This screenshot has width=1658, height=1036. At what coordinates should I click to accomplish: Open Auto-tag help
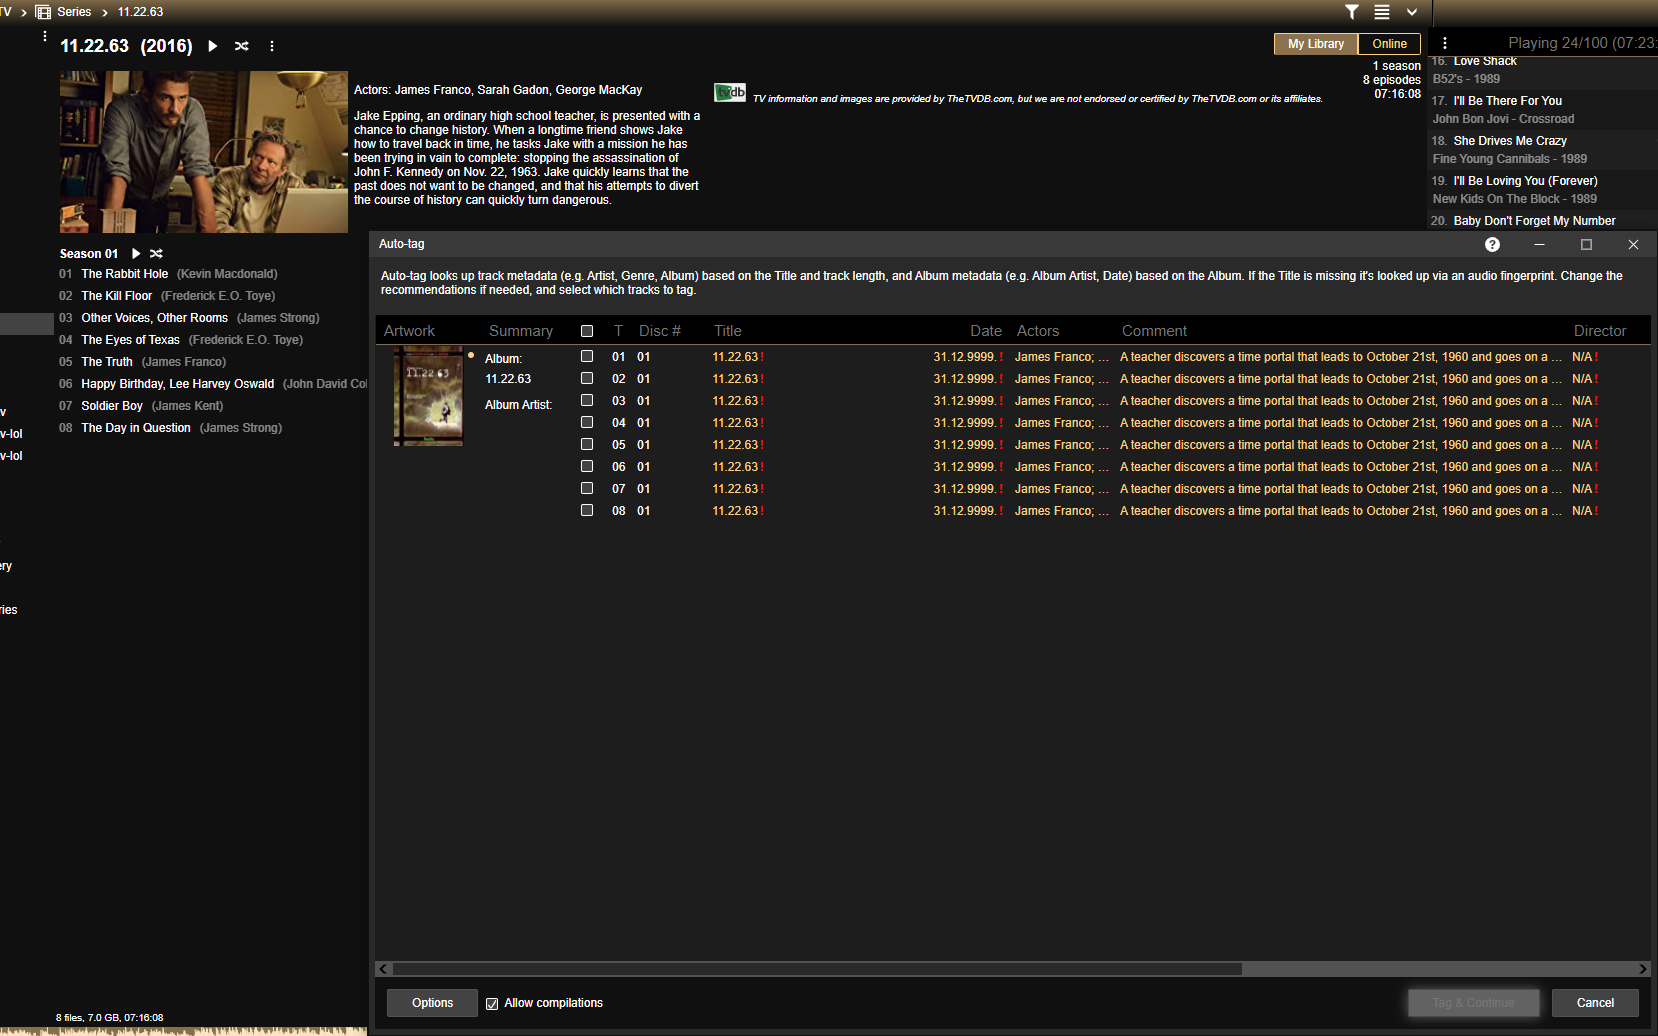1492,245
